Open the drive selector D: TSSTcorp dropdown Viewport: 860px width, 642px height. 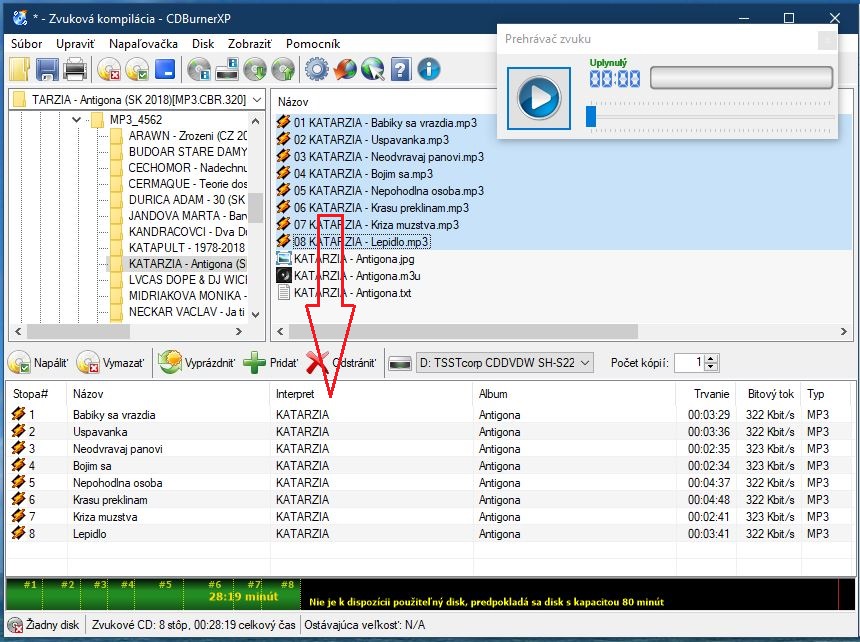[x=585, y=362]
